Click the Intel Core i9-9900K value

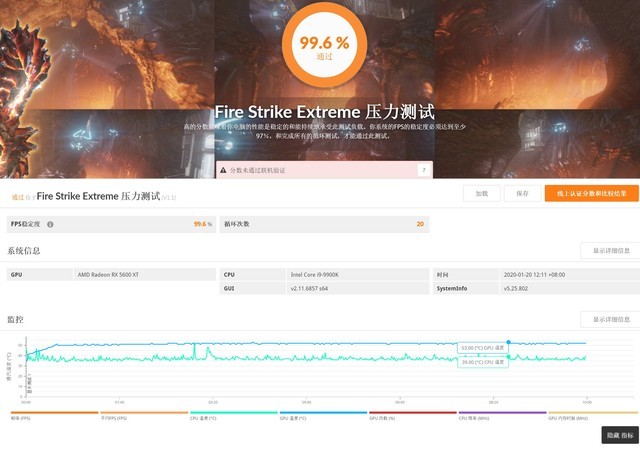coord(315,275)
